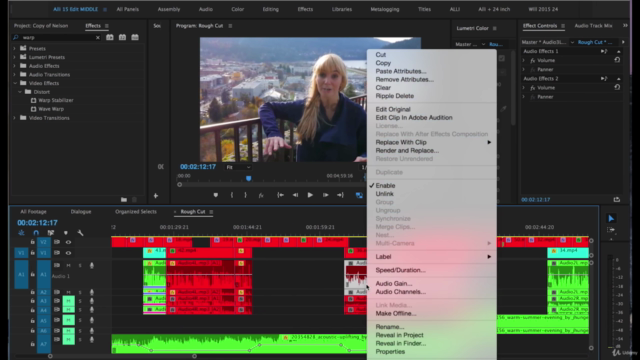Mute audio track A5

[x=68, y=320]
